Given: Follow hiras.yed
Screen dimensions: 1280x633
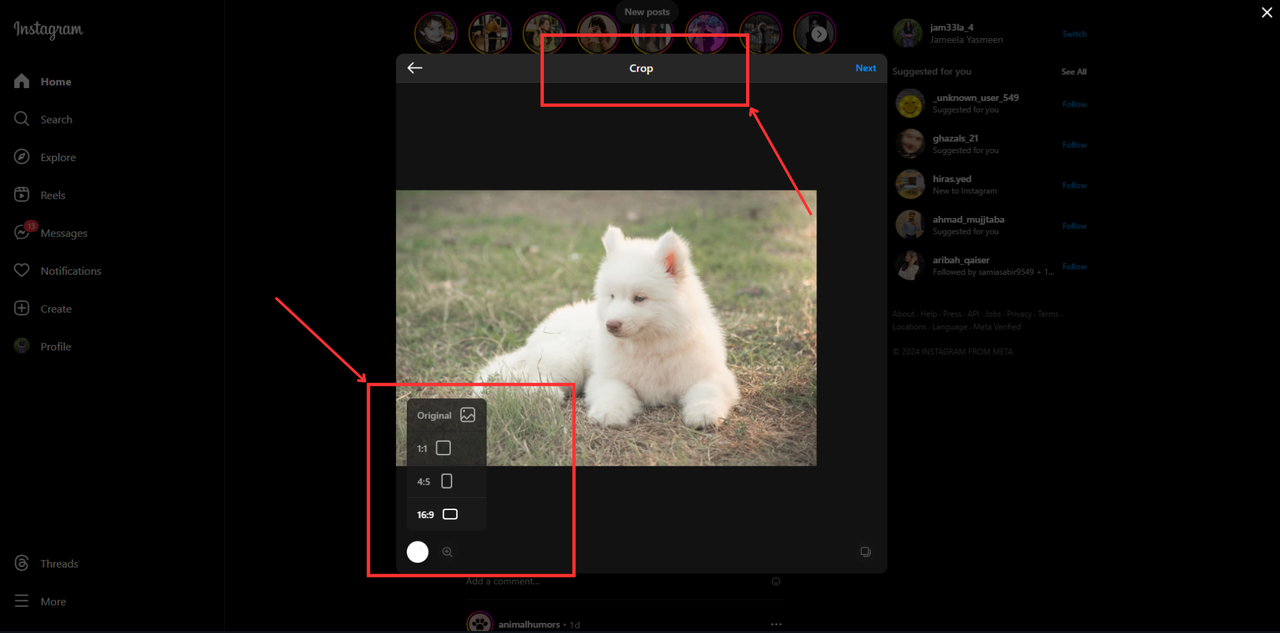Looking at the screenshot, I should click(x=1074, y=185).
